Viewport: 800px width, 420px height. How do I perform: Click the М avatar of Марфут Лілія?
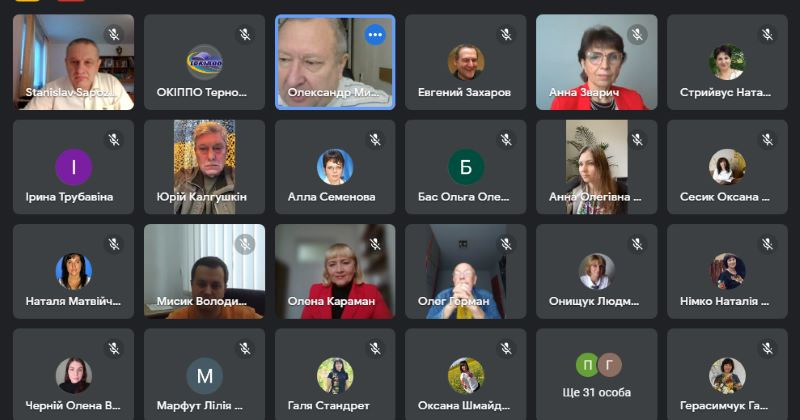(204, 376)
